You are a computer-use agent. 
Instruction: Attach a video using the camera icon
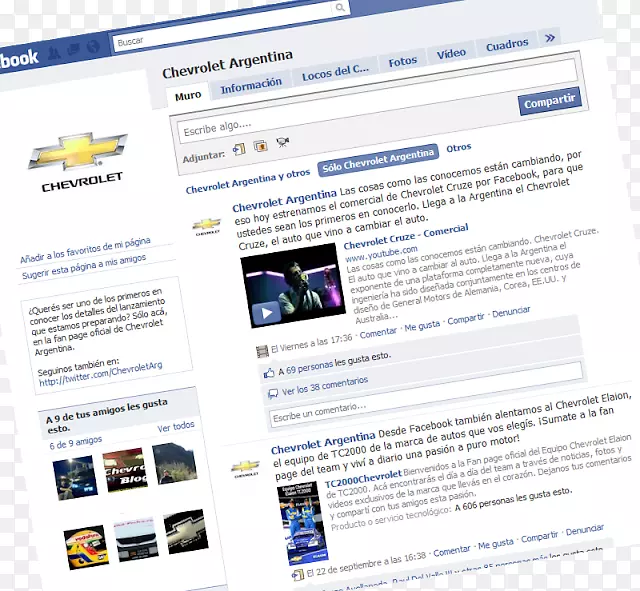click(282, 142)
